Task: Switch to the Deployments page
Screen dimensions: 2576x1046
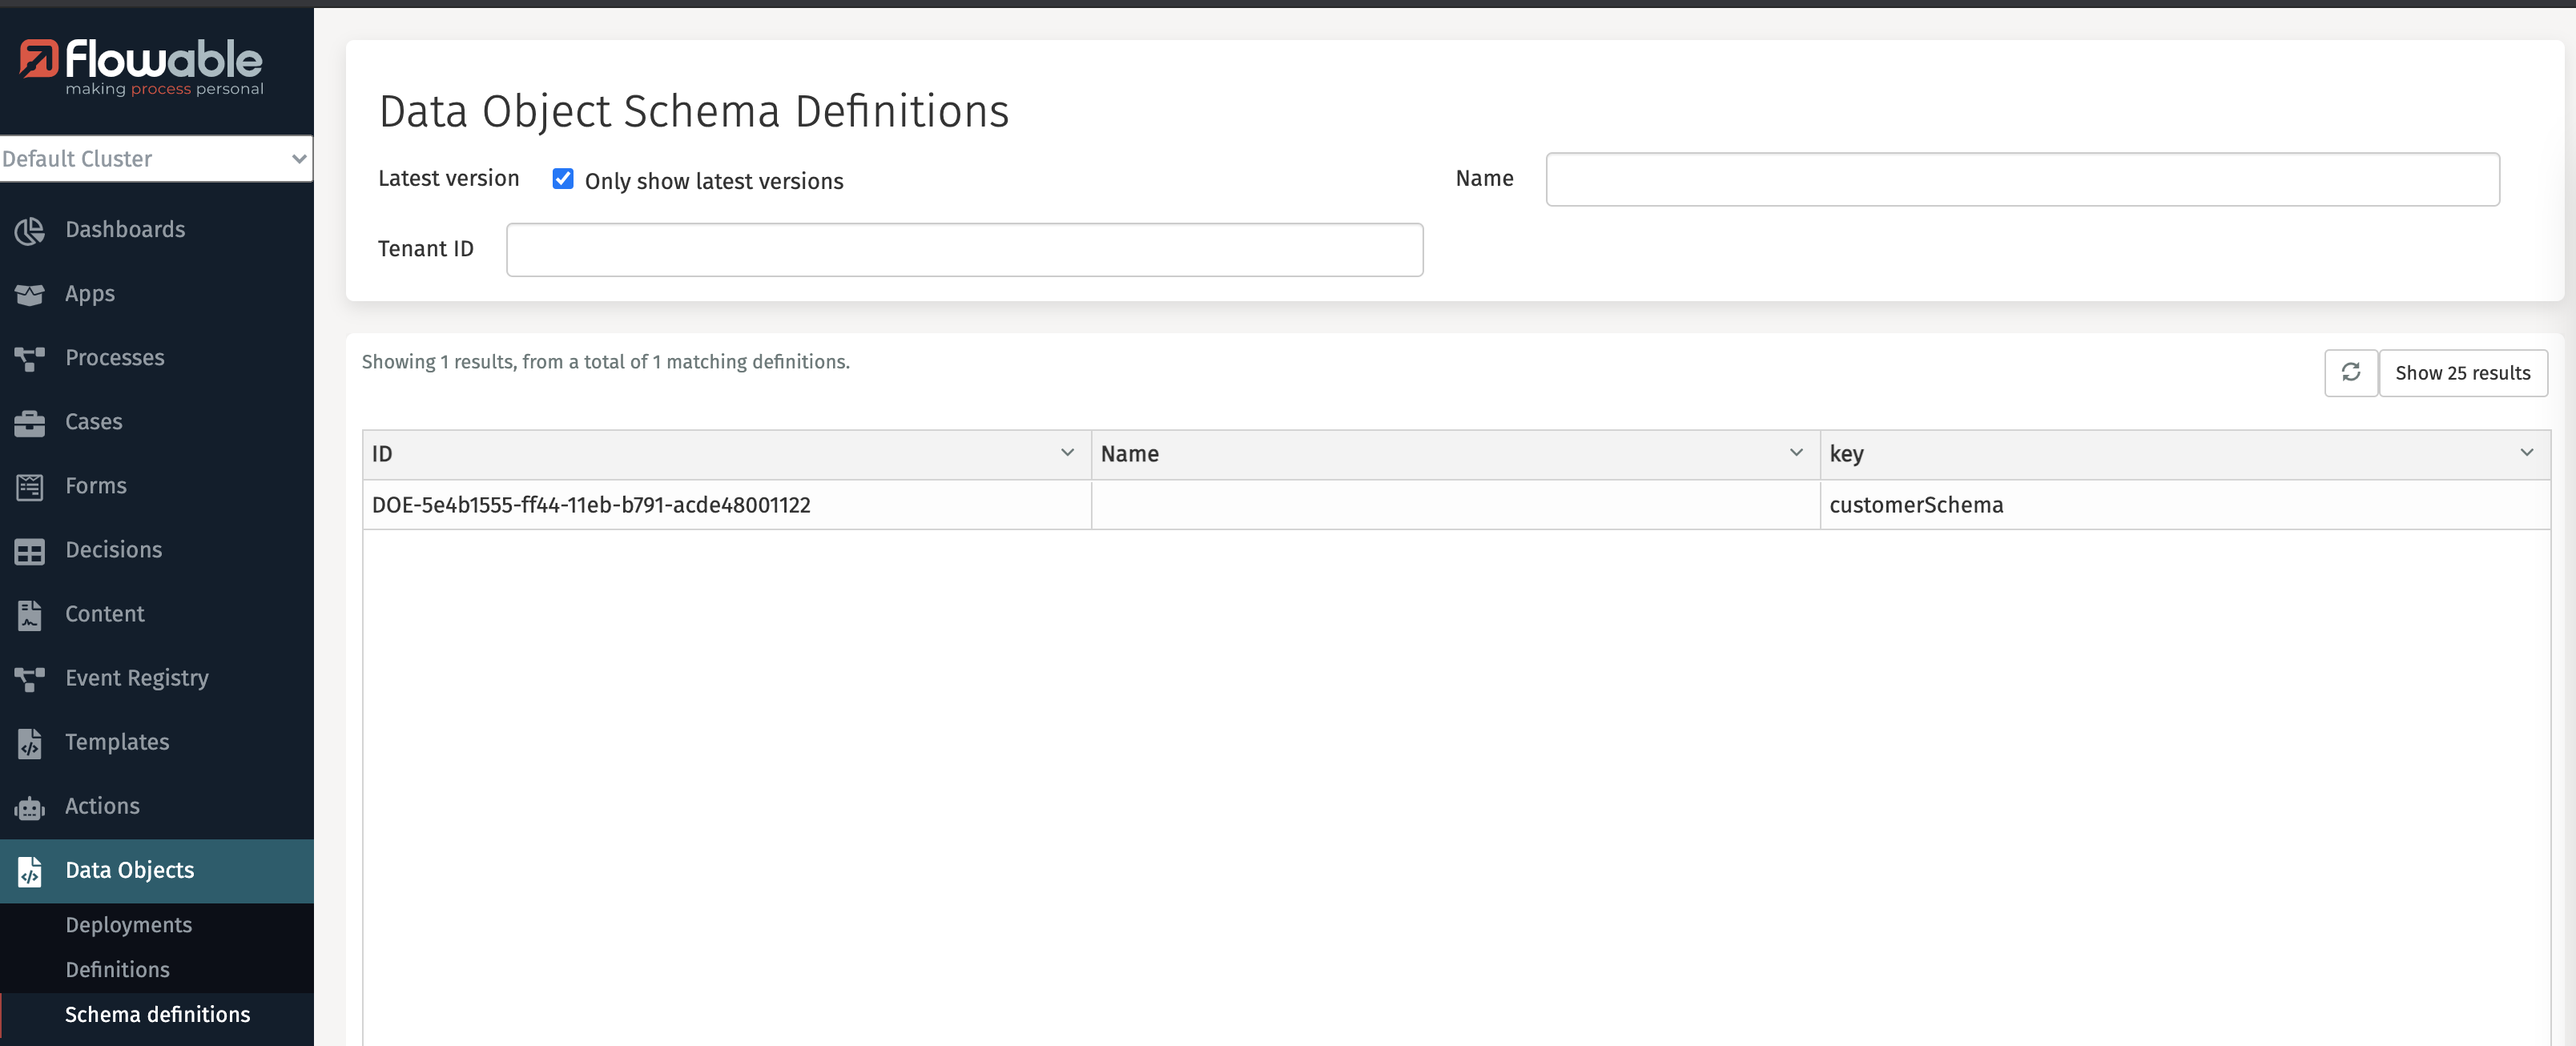Action: click(x=128, y=924)
